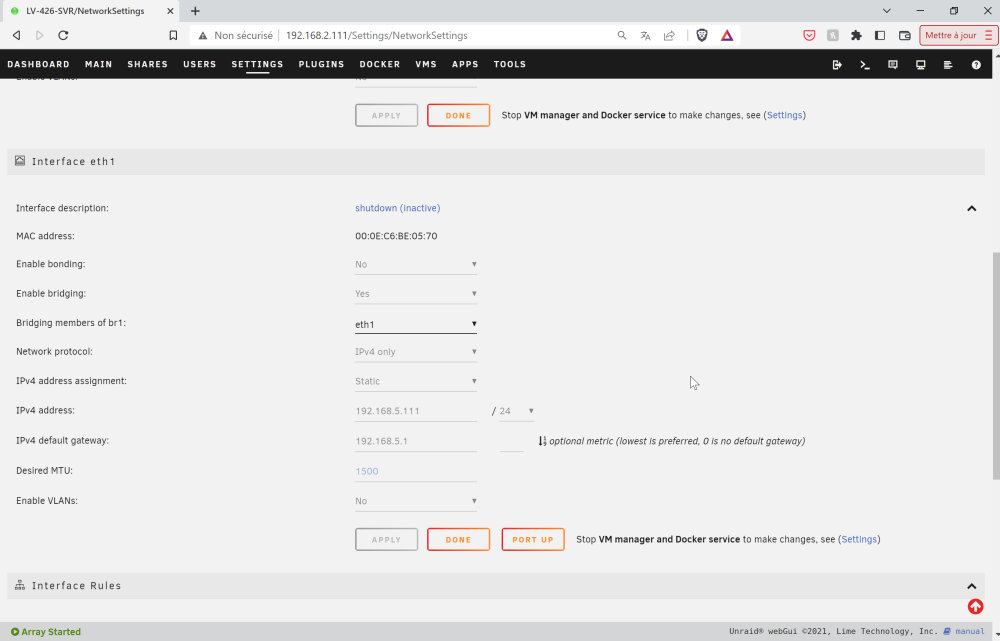
Task: Open a new browser tab with plus
Action: click(195, 11)
